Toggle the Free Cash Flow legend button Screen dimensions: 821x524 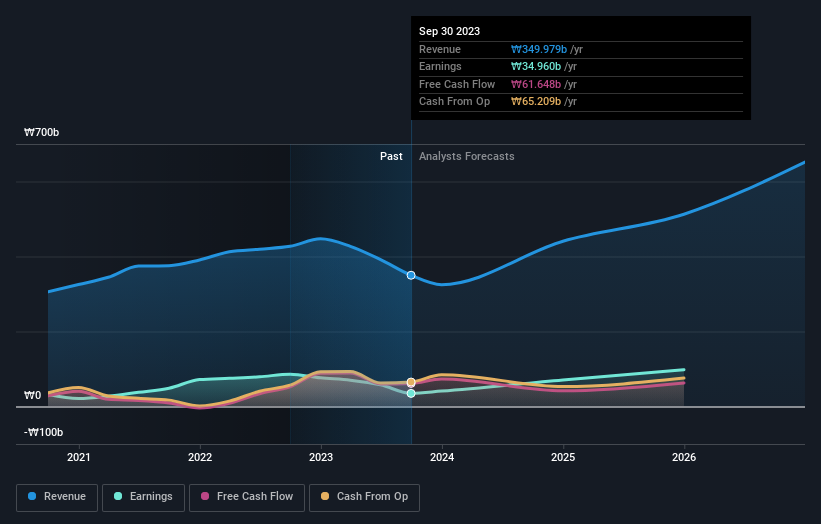click(x=247, y=497)
